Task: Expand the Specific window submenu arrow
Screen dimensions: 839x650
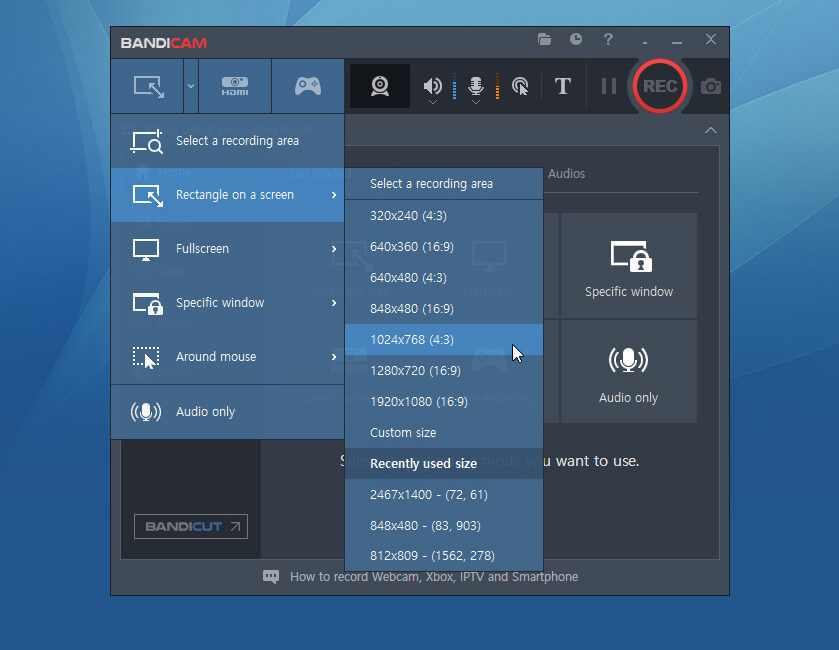Action: pos(334,303)
